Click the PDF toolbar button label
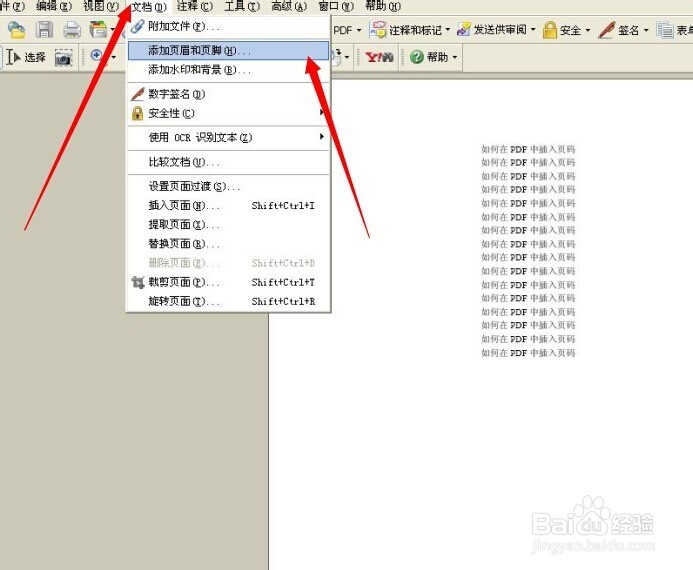The width and height of the screenshot is (693, 570). (343, 30)
